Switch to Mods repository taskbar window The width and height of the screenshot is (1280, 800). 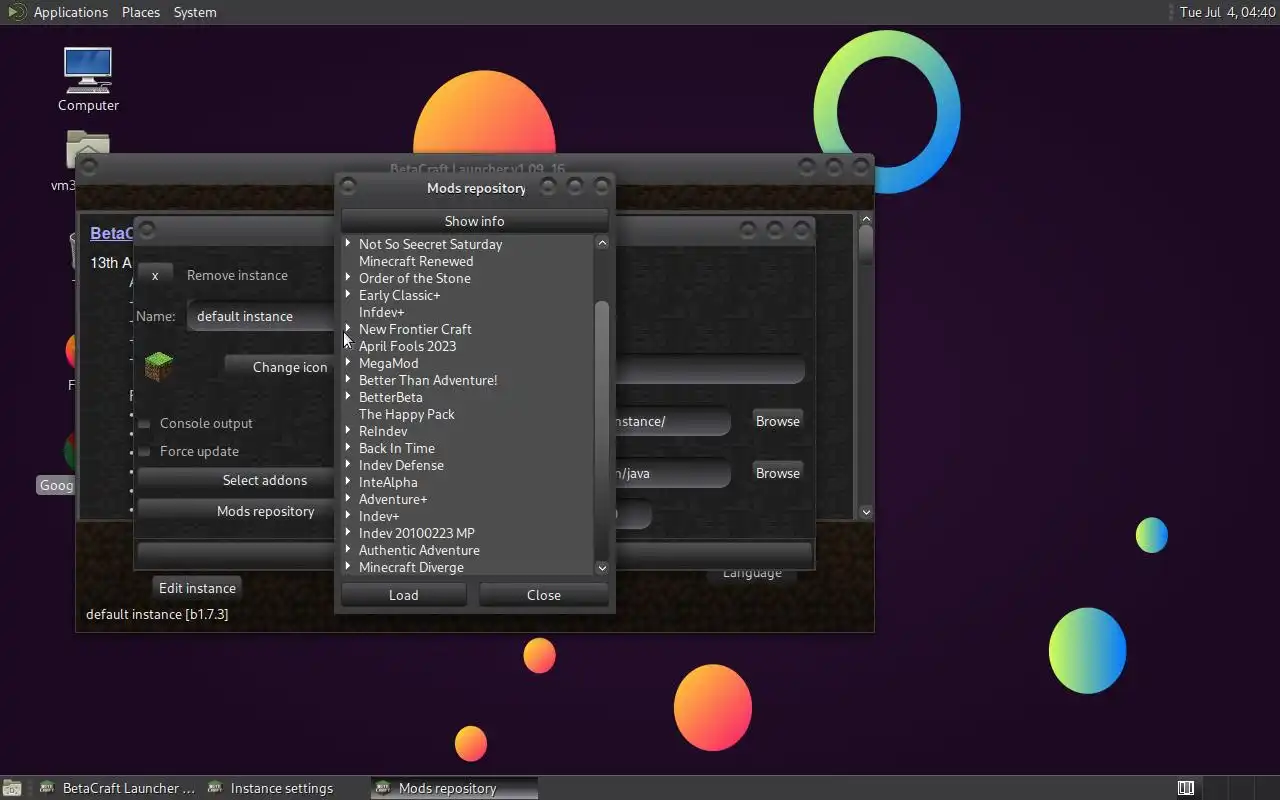[x=454, y=788]
